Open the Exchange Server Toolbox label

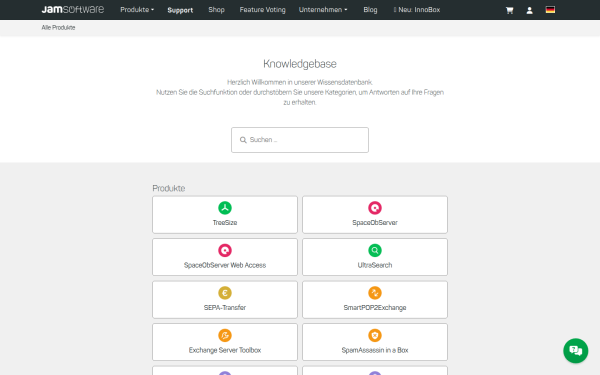[x=225, y=350]
